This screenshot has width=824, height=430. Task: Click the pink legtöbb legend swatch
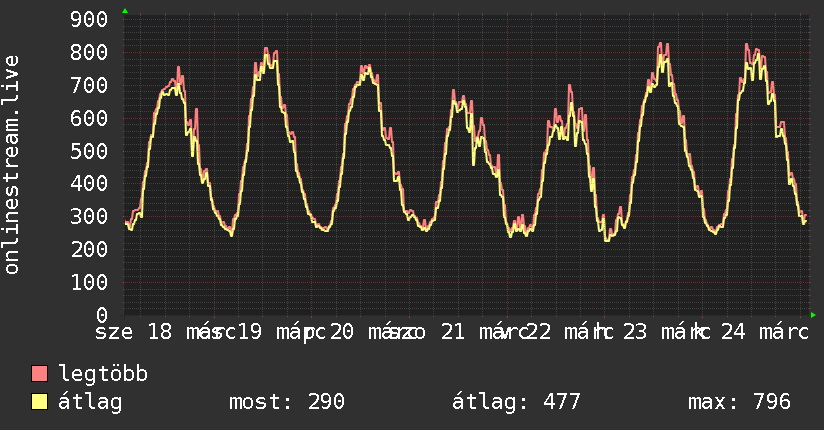click(x=39, y=373)
